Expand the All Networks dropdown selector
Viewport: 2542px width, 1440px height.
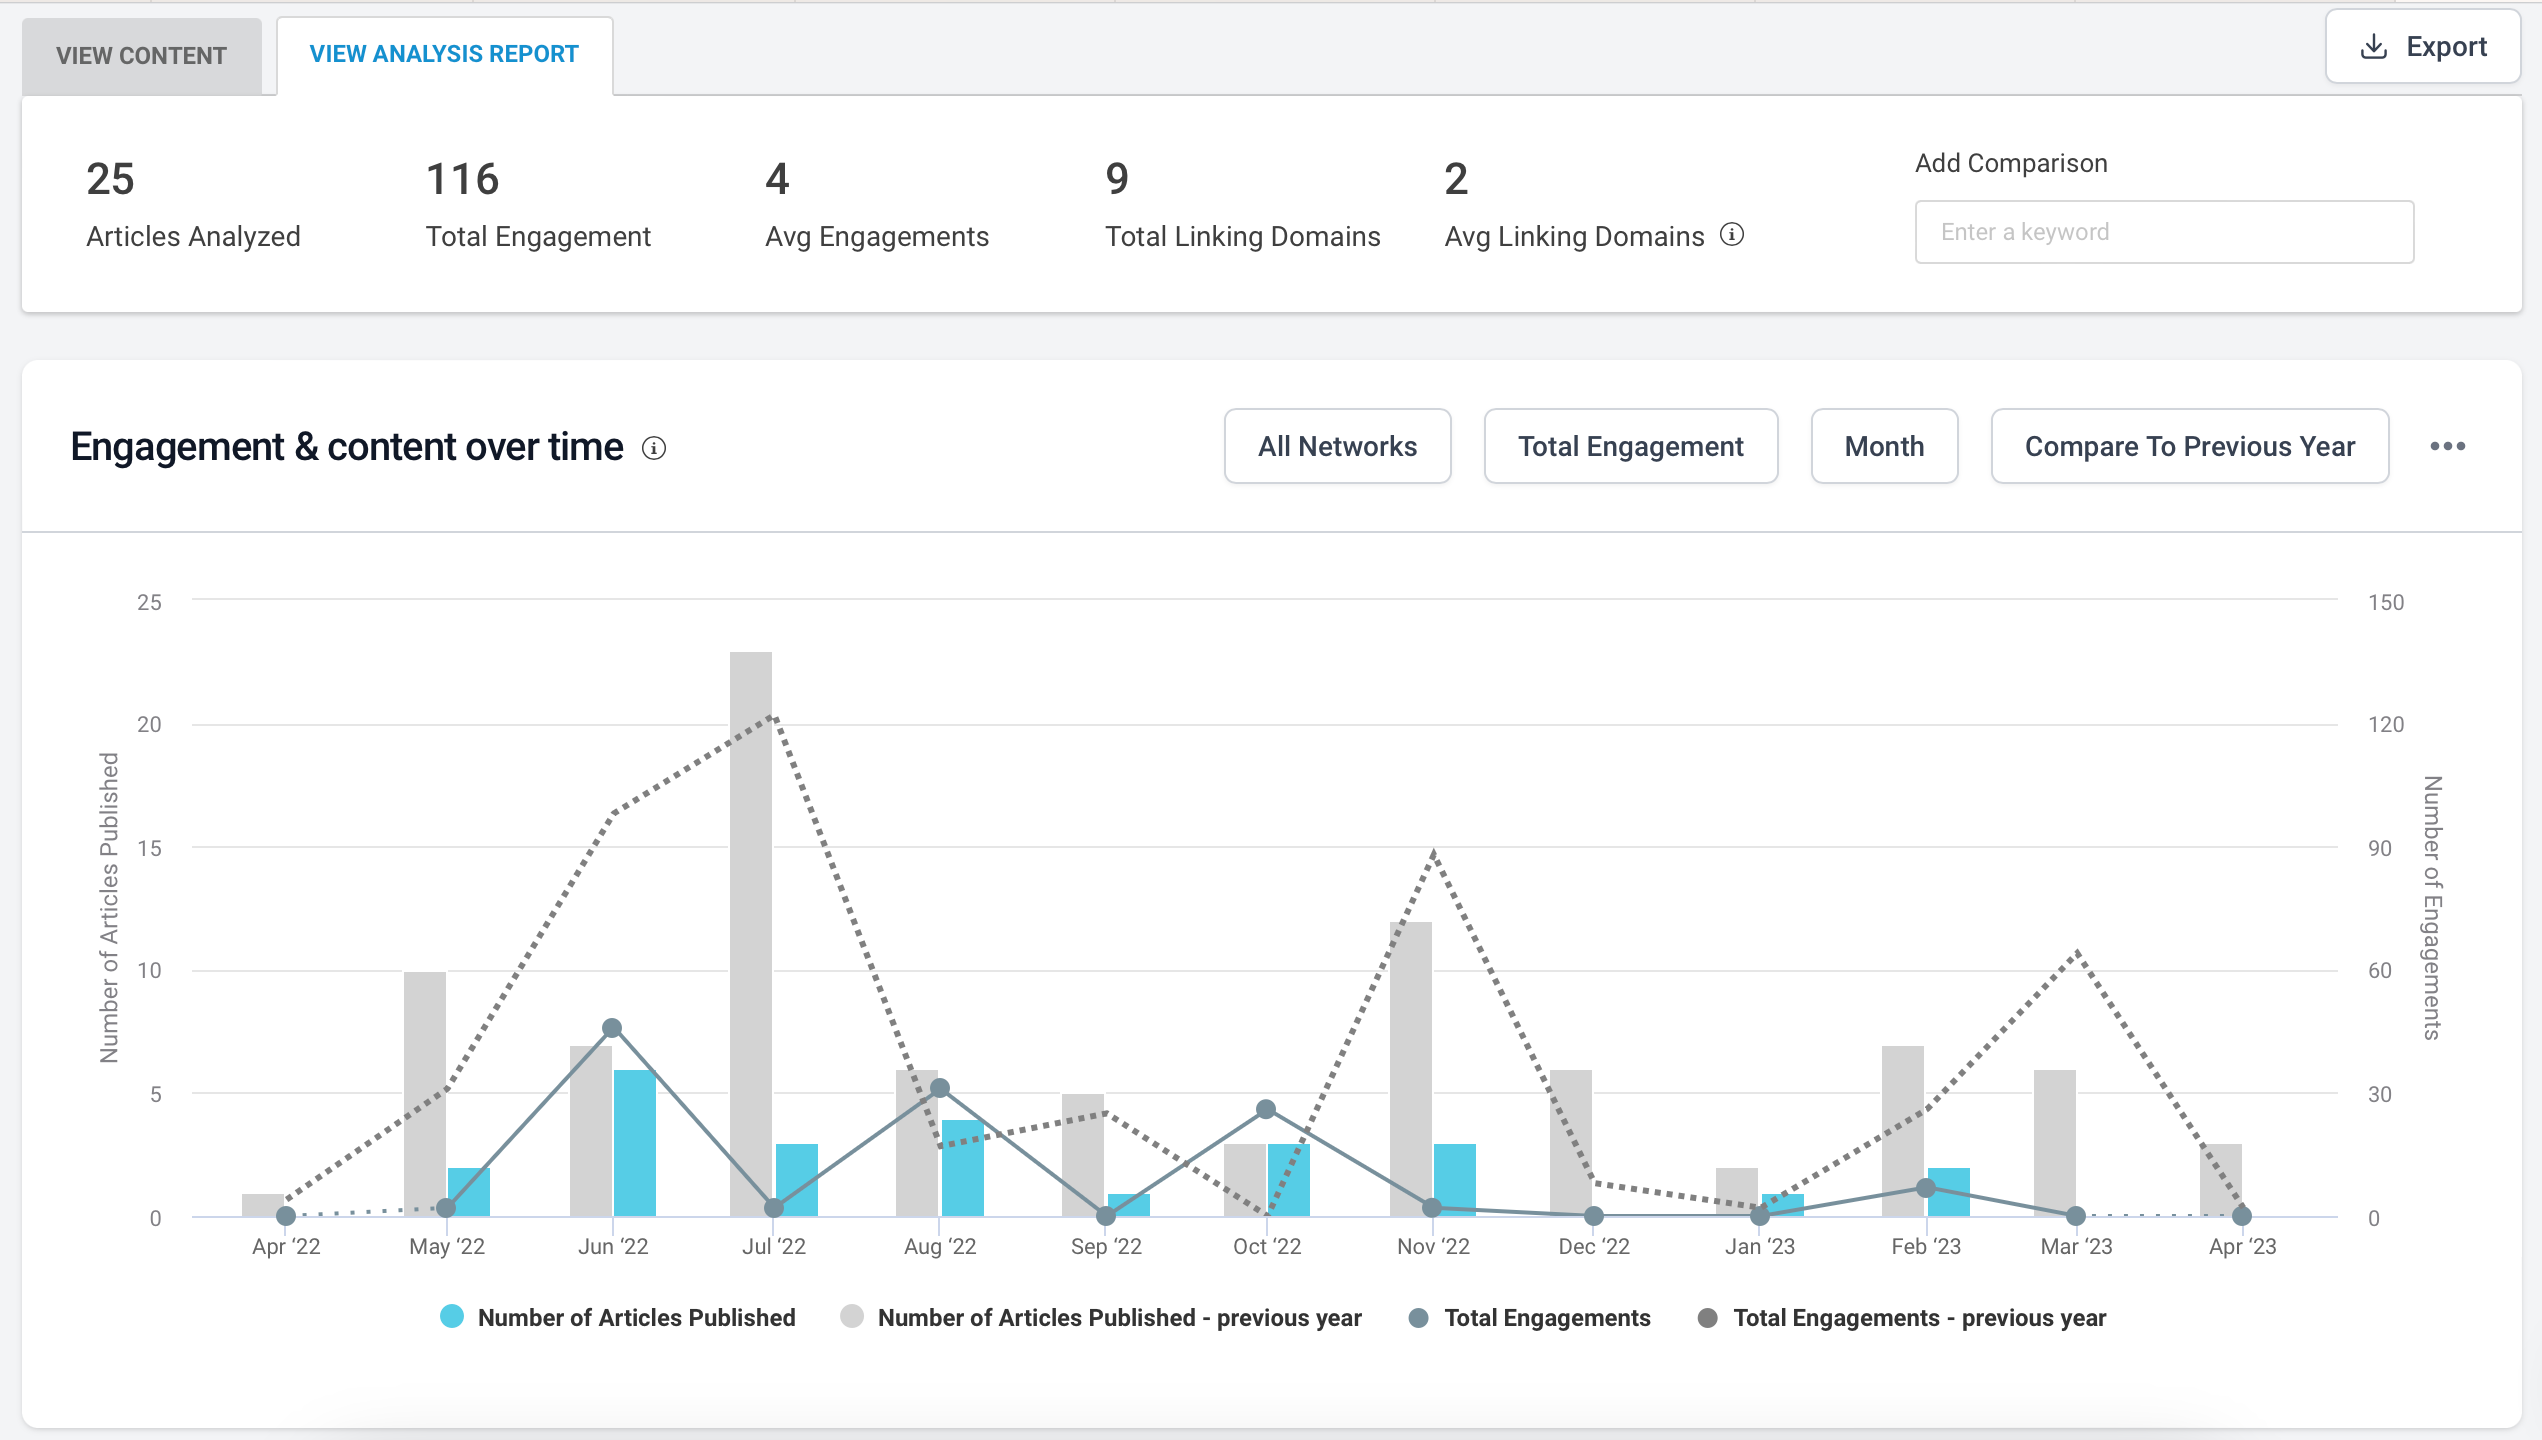point(1337,447)
